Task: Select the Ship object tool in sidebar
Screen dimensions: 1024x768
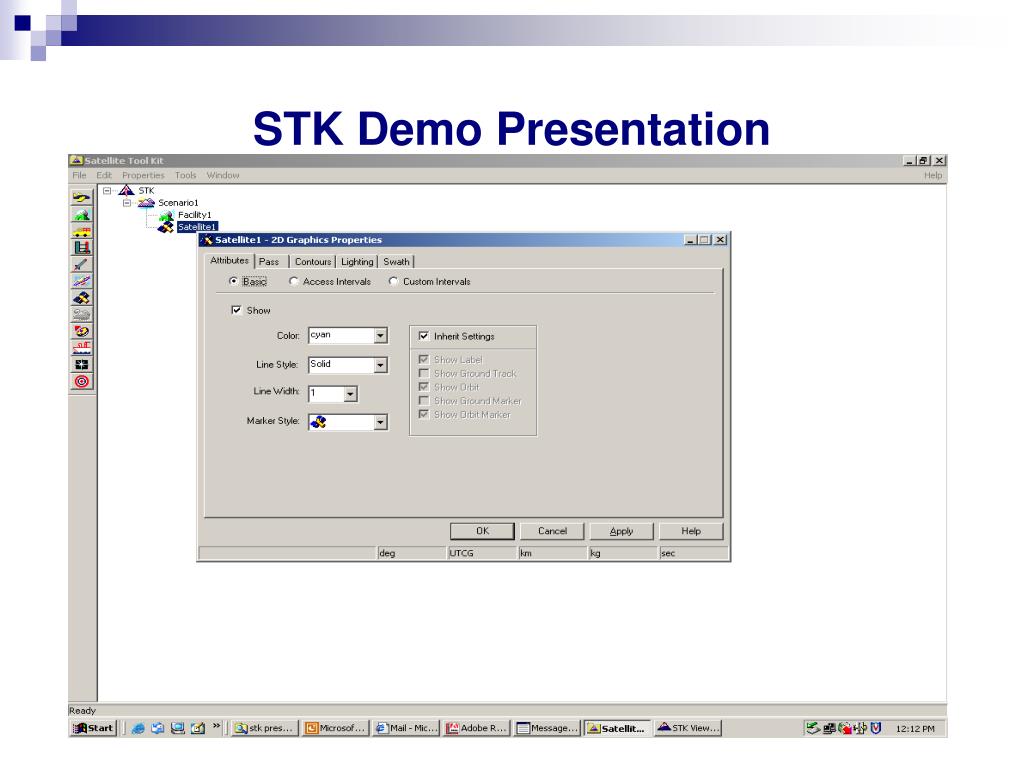Action: click(x=82, y=348)
